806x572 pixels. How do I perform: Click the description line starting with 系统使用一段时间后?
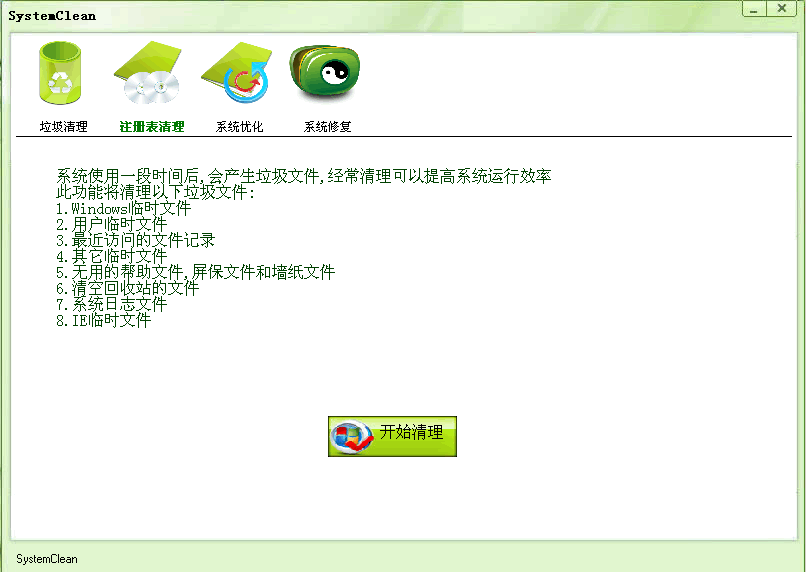[x=304, y=176]
